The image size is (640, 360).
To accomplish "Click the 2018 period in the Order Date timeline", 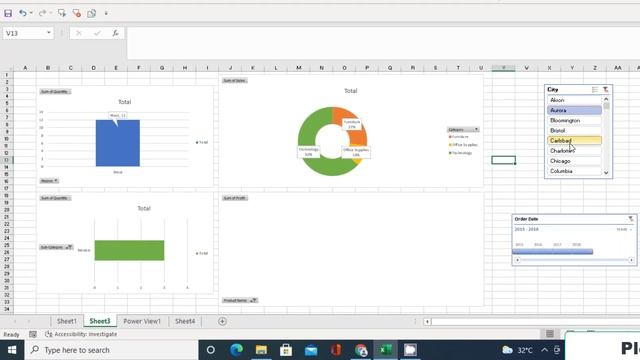I will [576, 244].
